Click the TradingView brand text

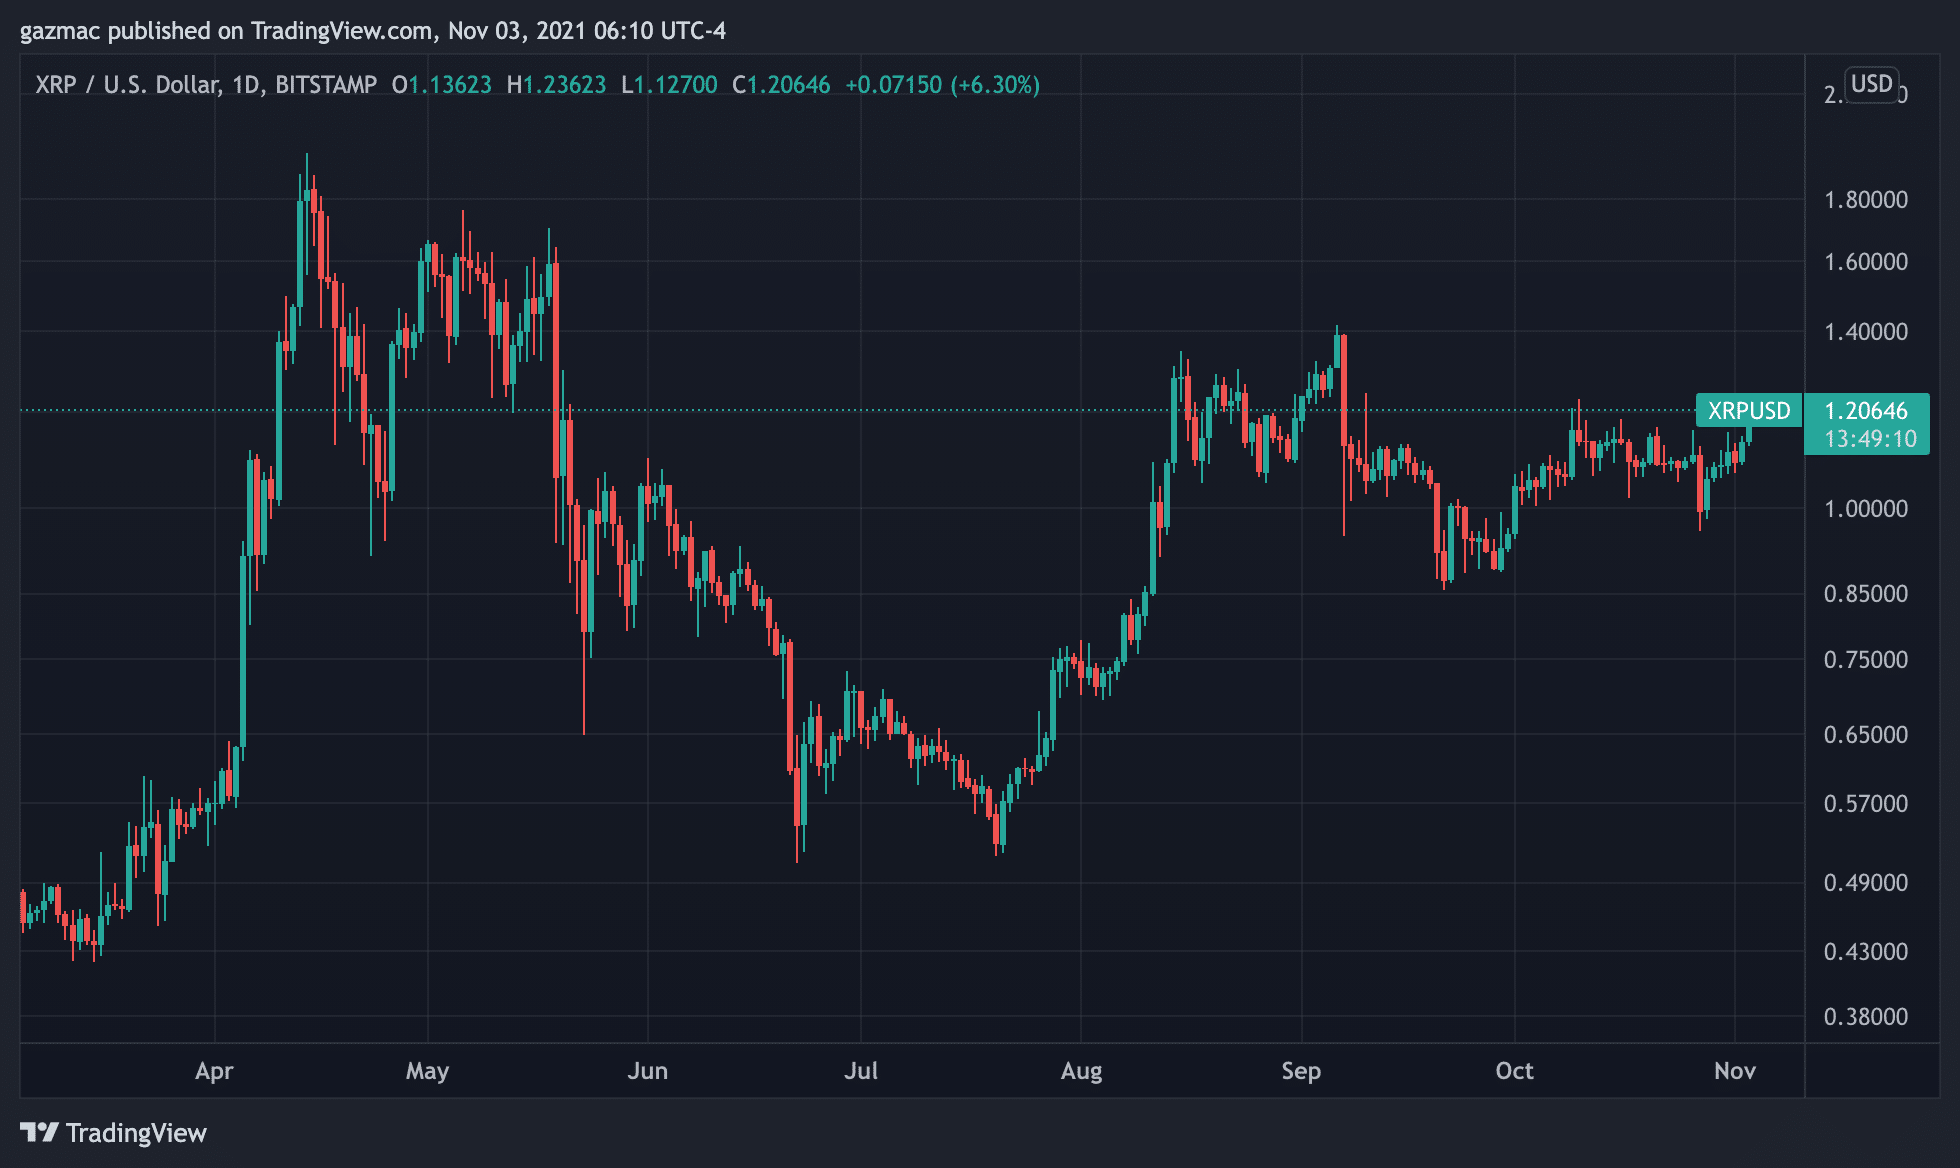click(x=136, y=1133)
